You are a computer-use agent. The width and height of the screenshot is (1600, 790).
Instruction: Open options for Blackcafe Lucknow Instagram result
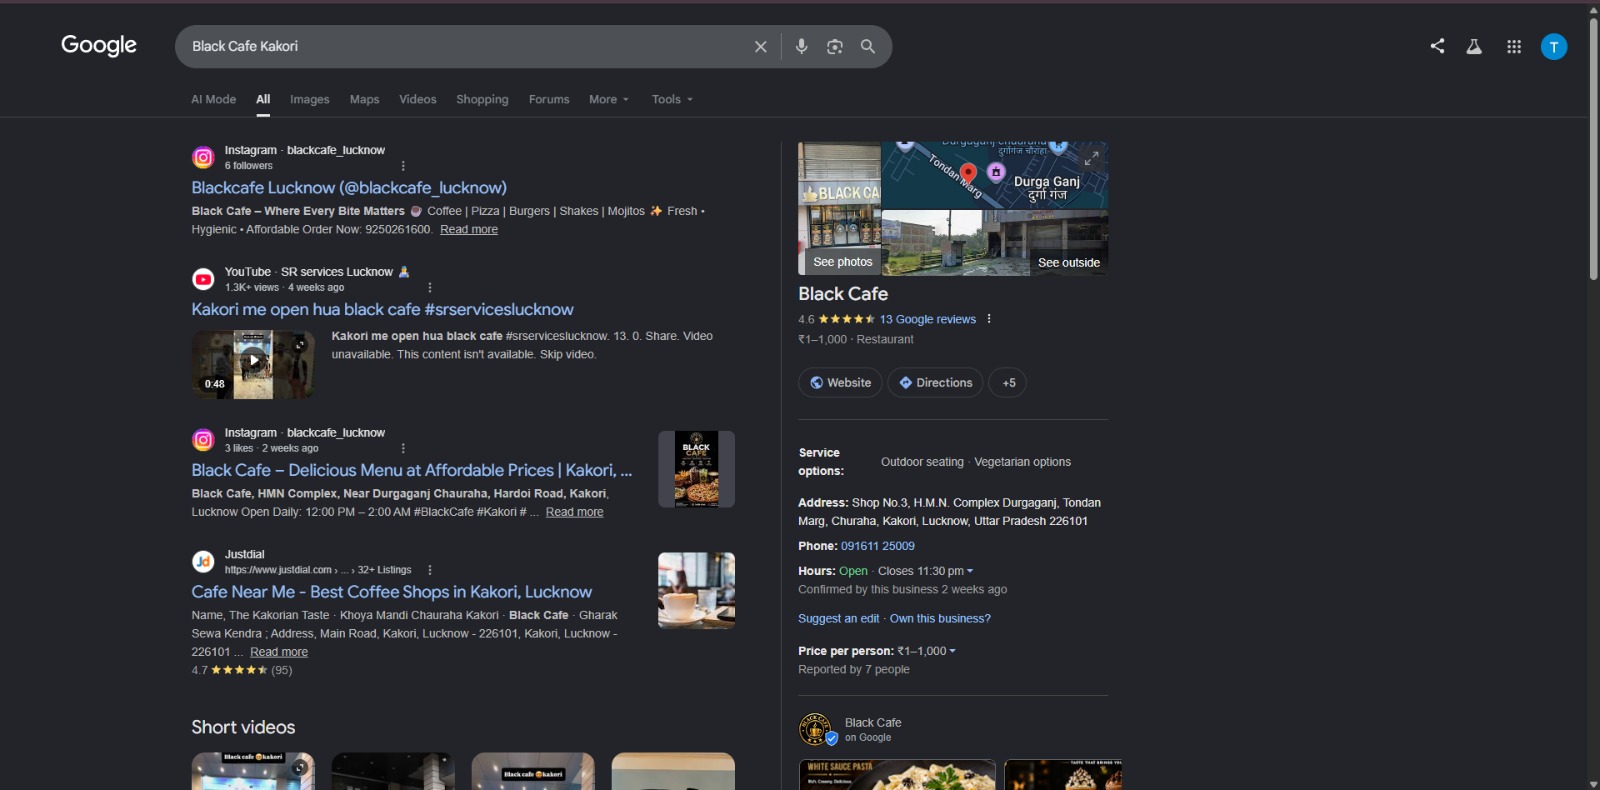pos(403,166)
